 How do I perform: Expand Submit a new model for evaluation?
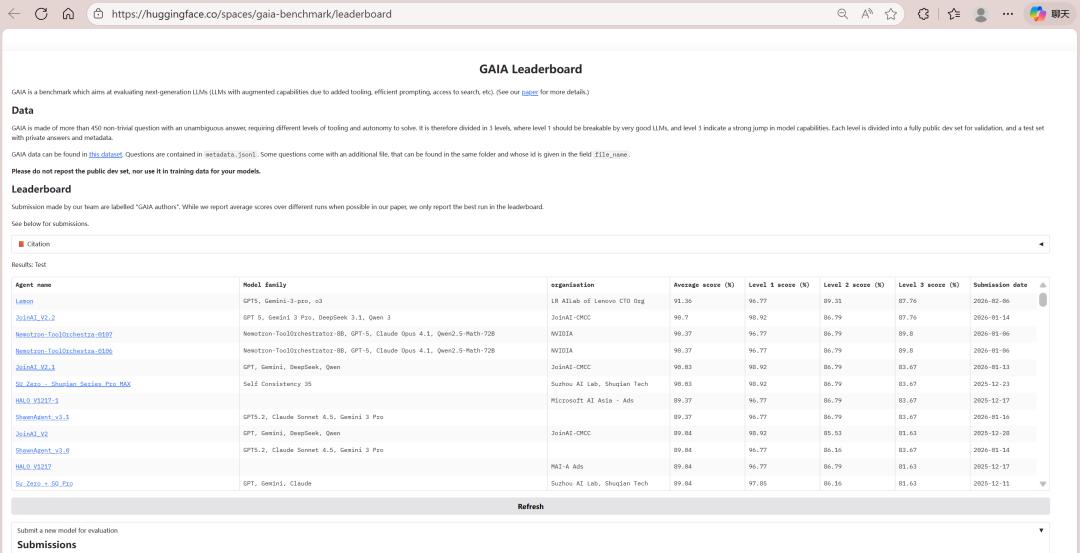tap(530, 530)
